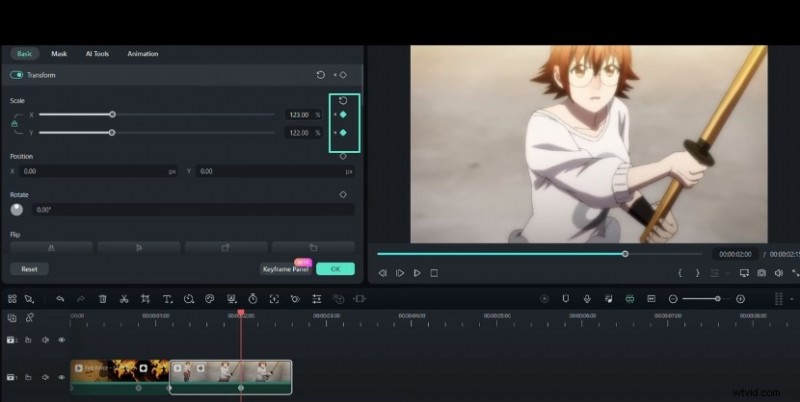Image resolution: width=800 pixels, height=402 pixels.
Task: Open the green screen tool dropdown
Action: click(232, 299)
